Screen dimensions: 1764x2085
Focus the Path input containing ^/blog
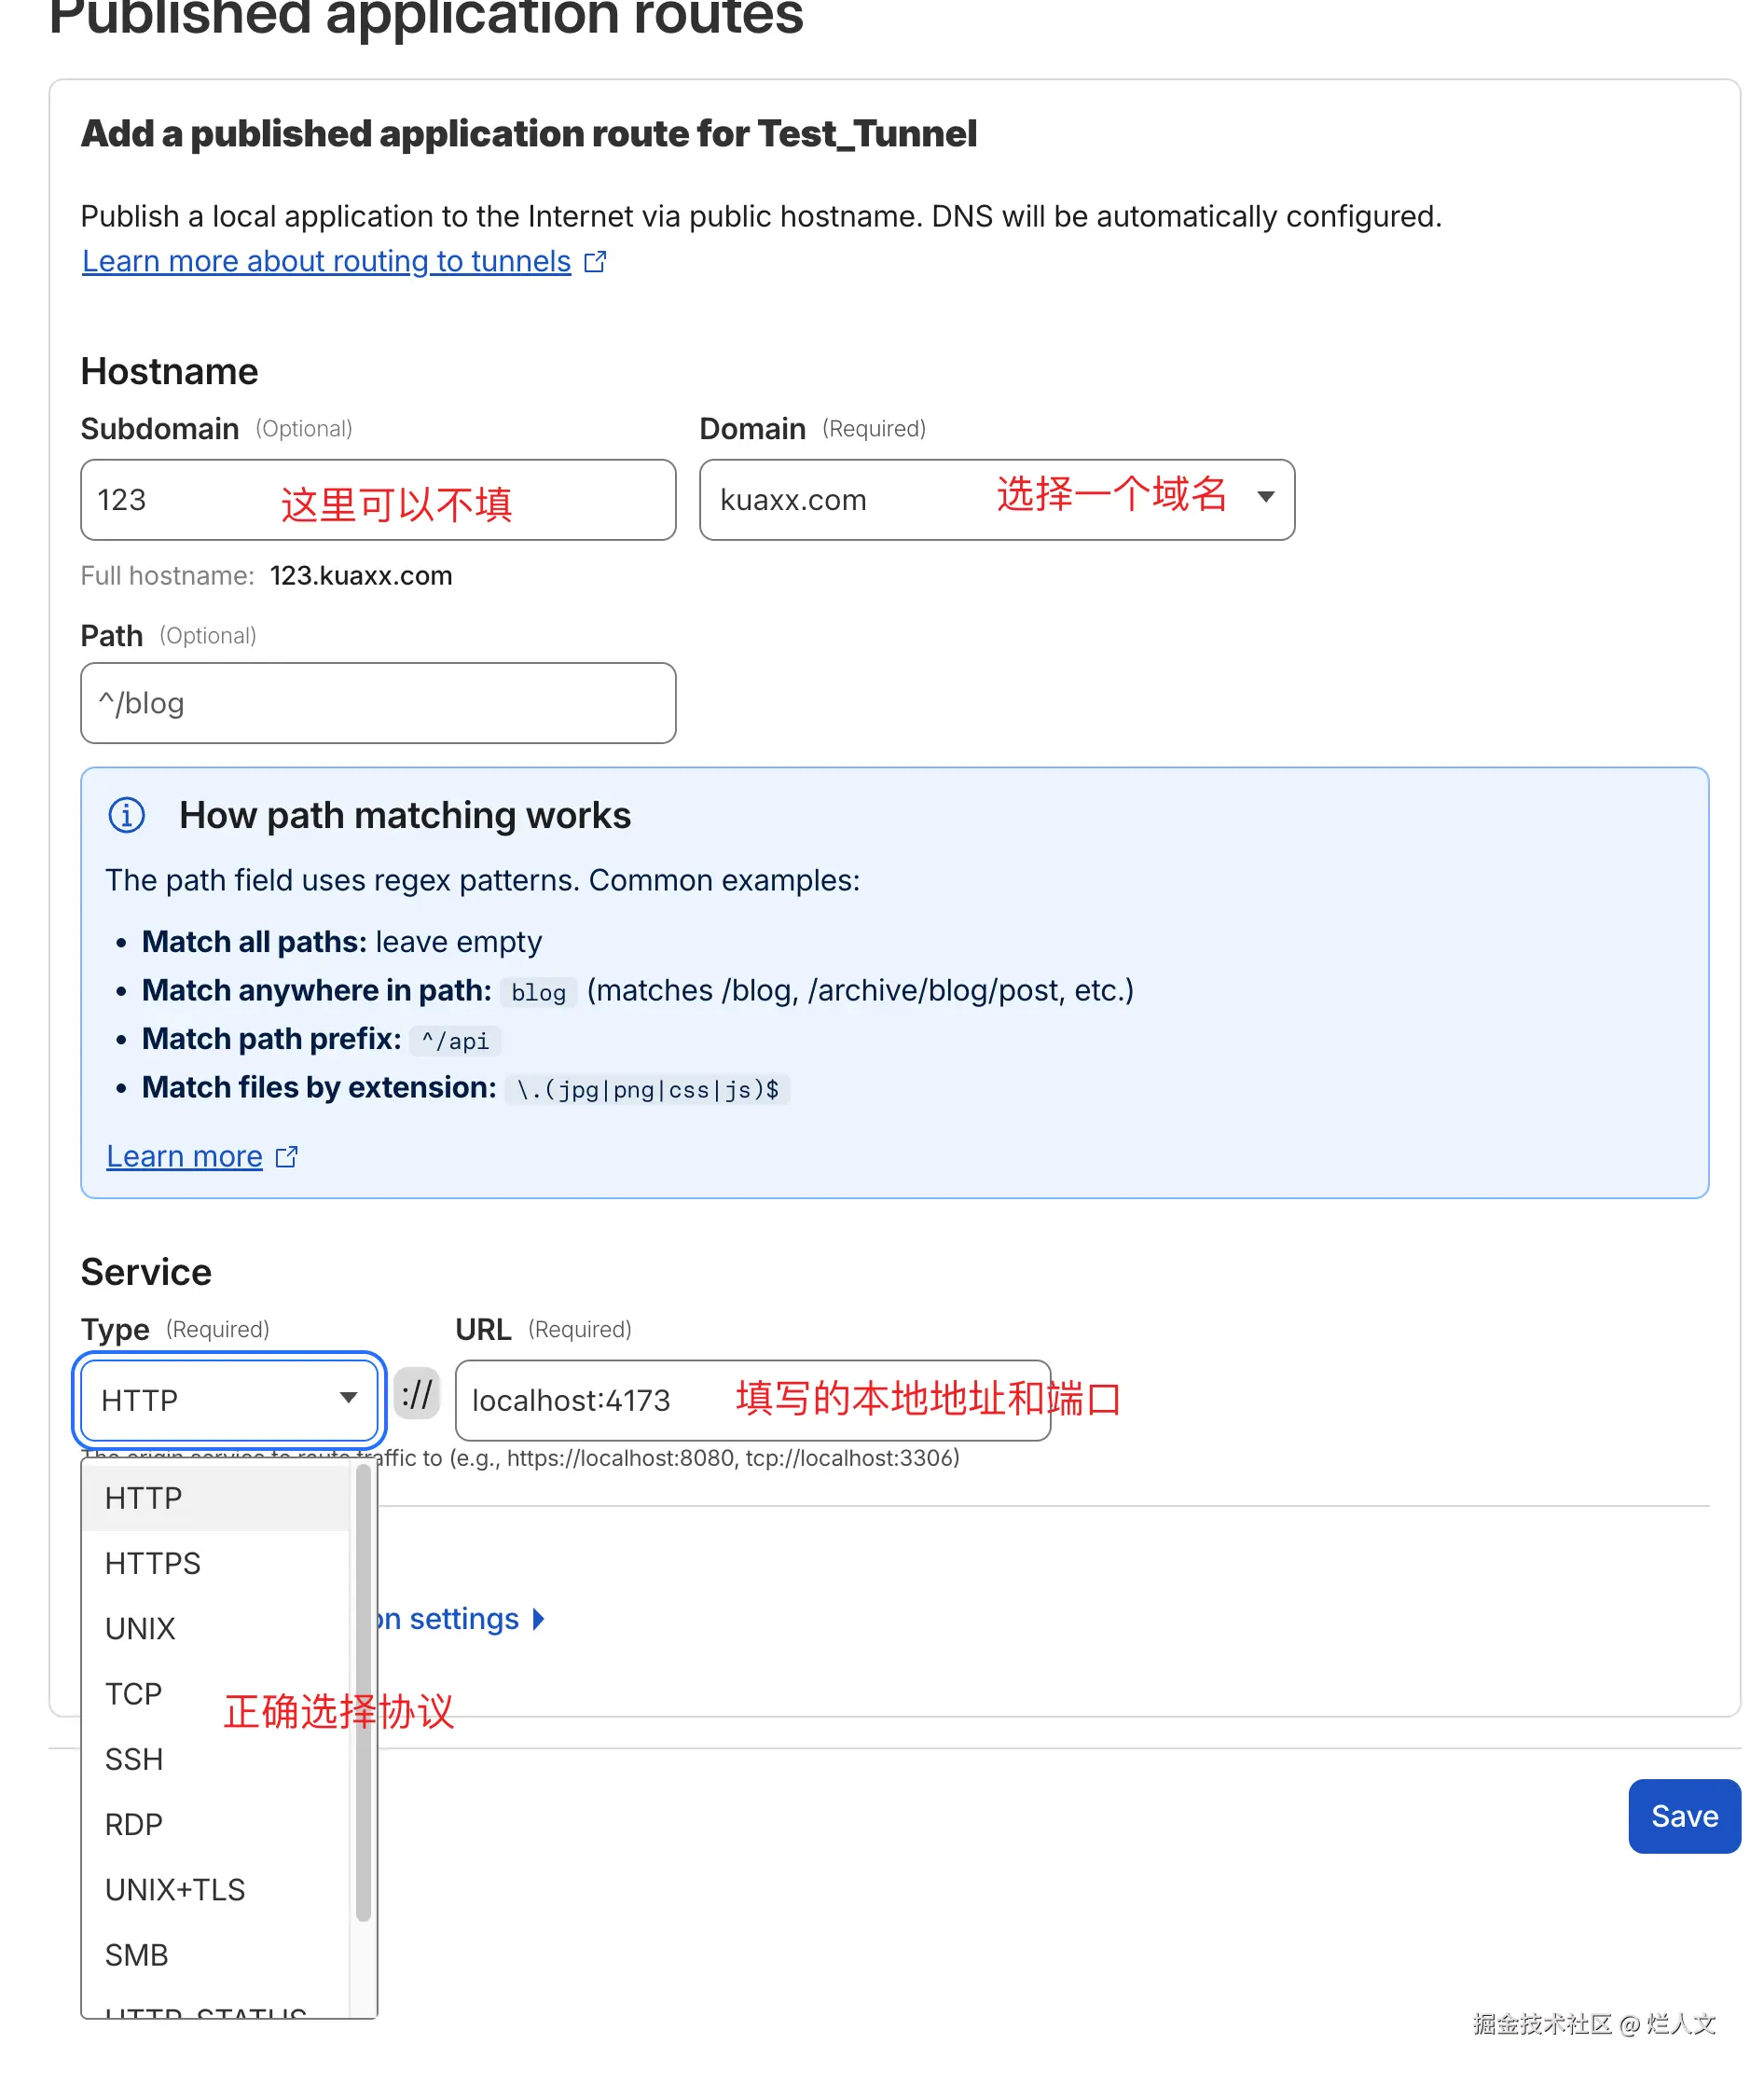(x=377, y=703)
